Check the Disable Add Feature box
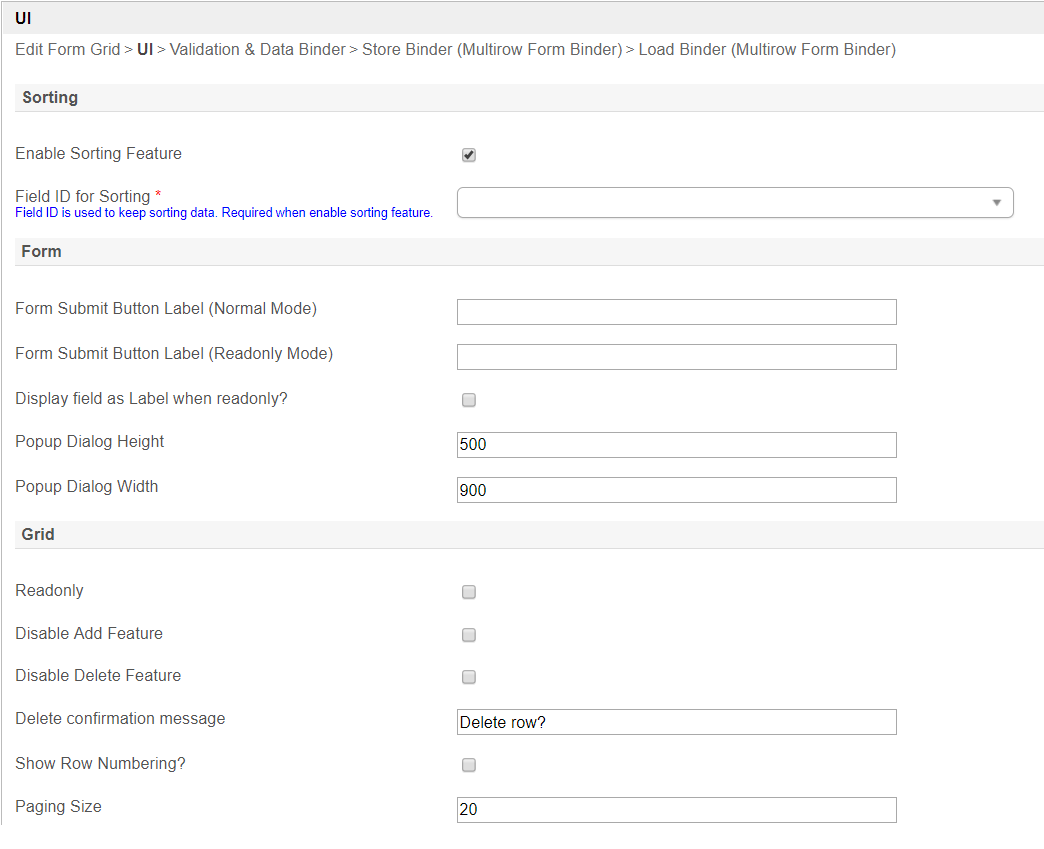This screenshot has width=1044, height=849. click(x=469, y=635)
